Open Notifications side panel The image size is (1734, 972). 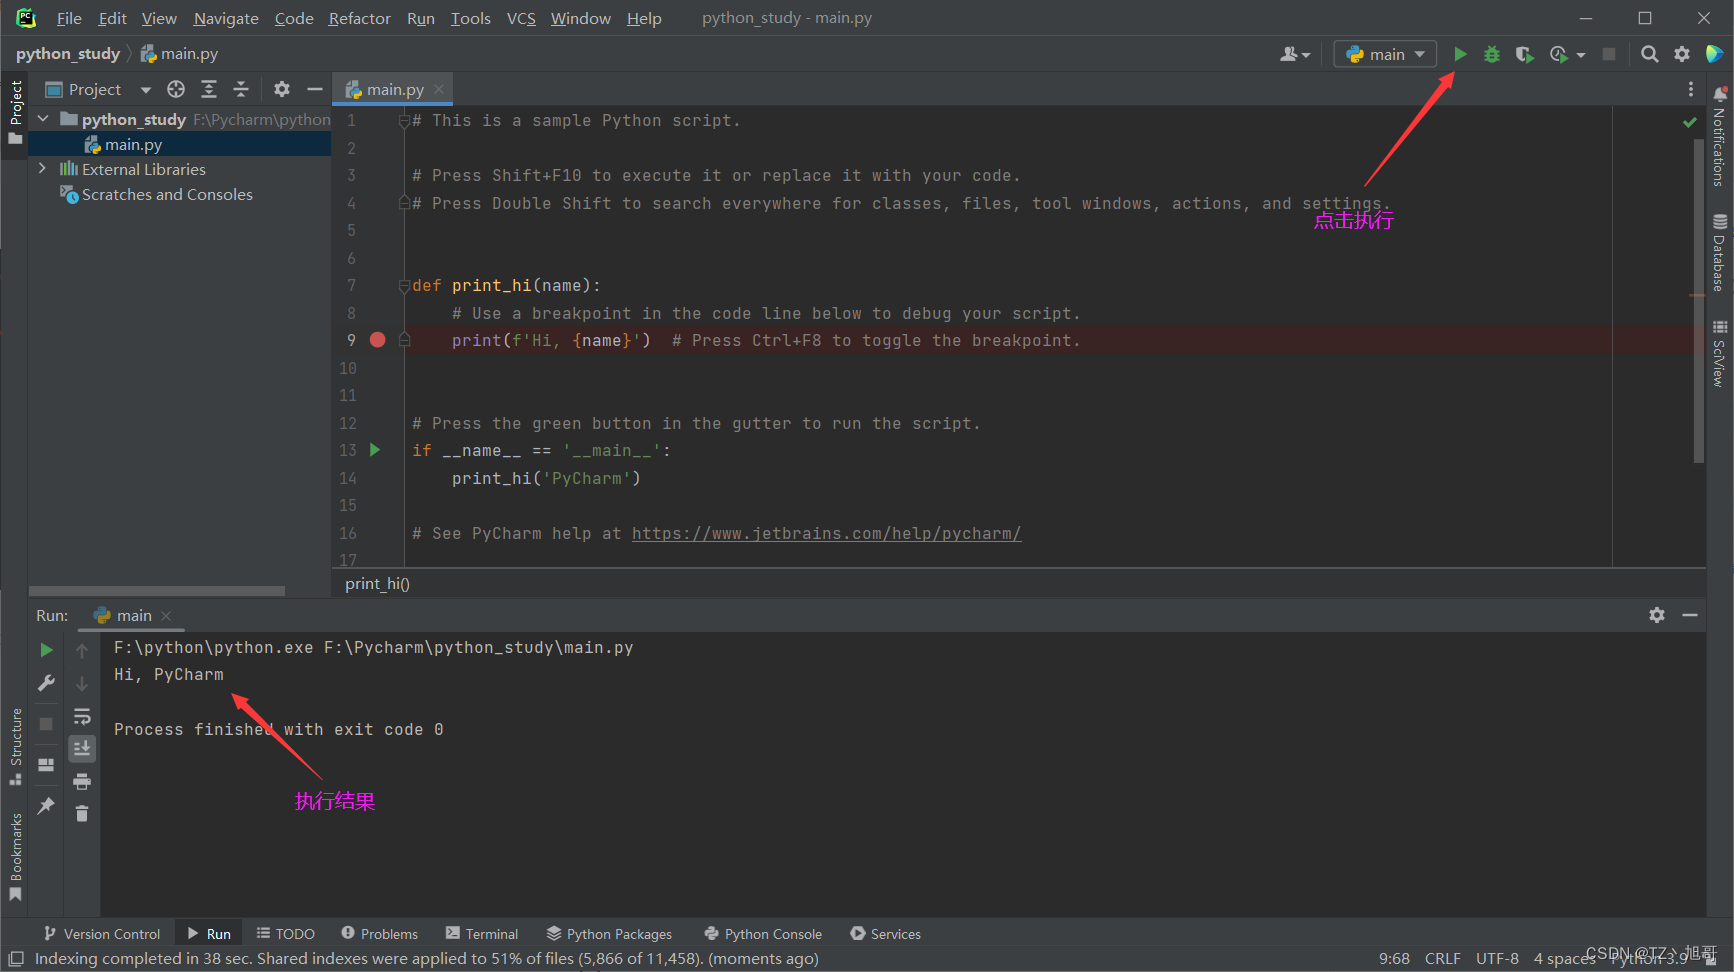tap(1719, 135)
